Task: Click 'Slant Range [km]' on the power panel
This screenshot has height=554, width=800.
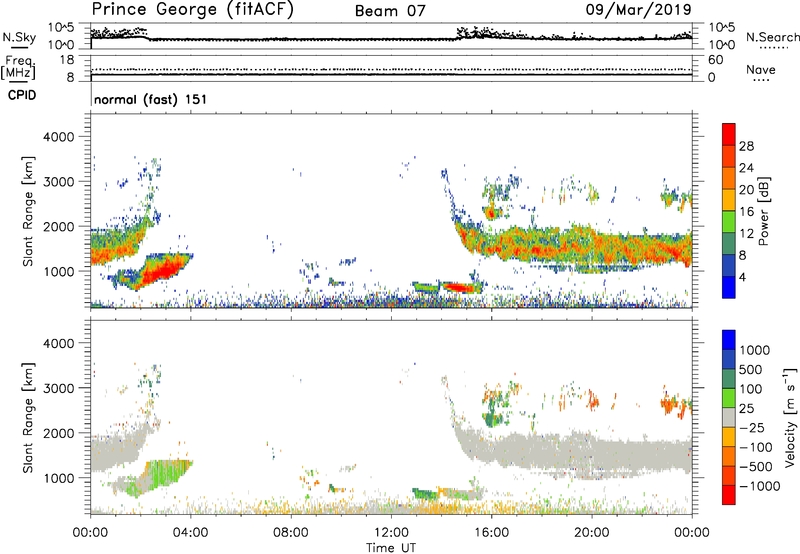Action: tap(28, 211)
